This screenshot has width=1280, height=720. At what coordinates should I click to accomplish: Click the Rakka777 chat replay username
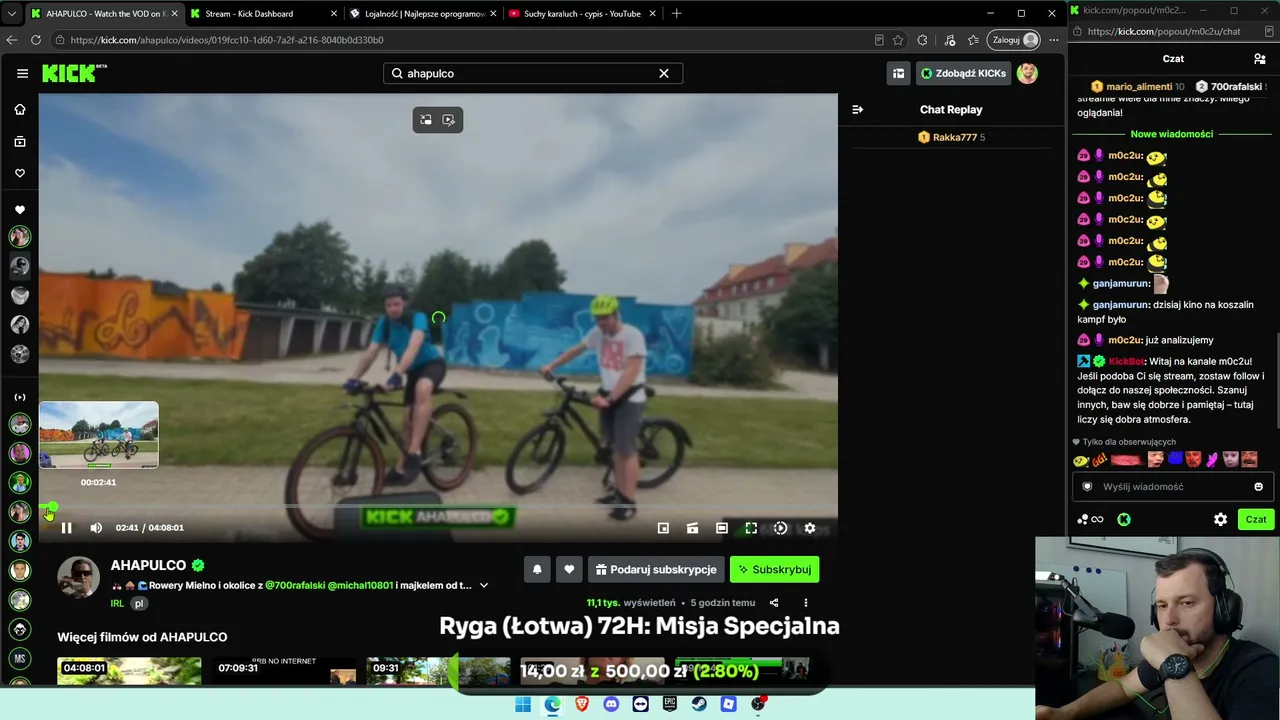click(954, 138)
